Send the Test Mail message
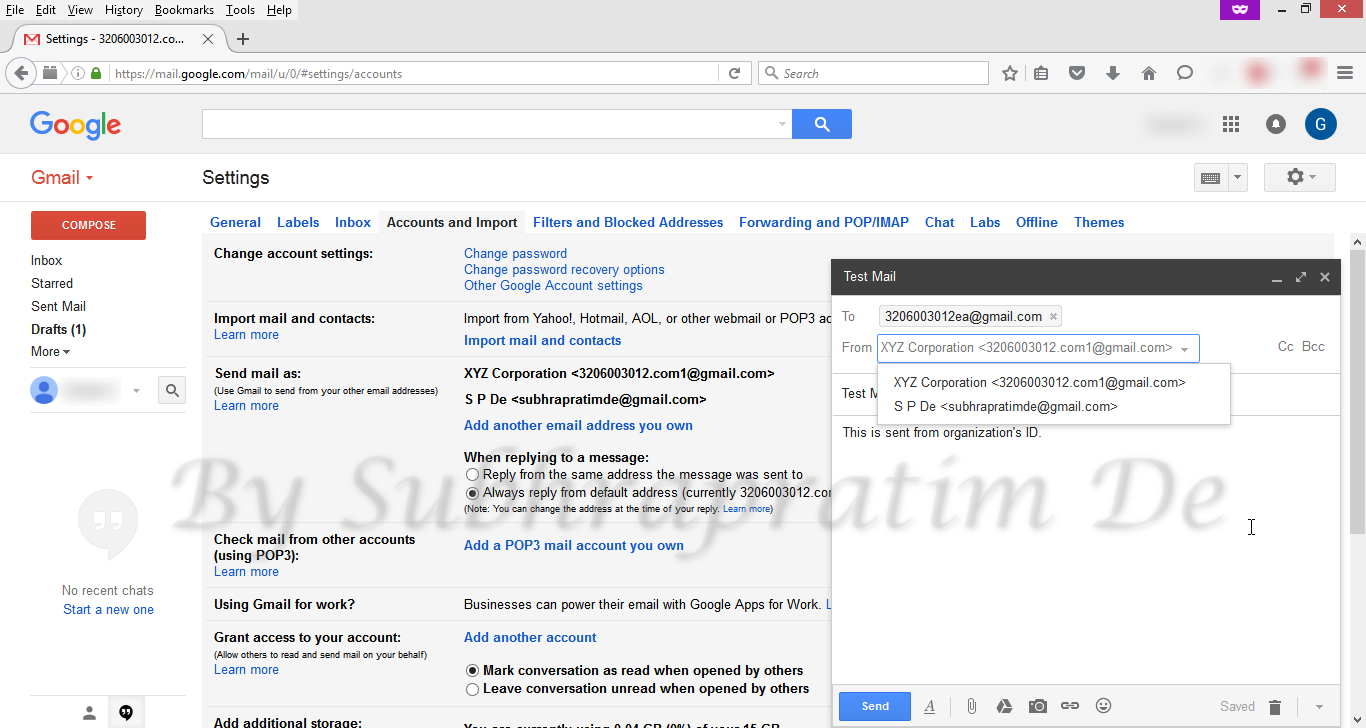Viewport: 1366px width, 728px height. 875,706
